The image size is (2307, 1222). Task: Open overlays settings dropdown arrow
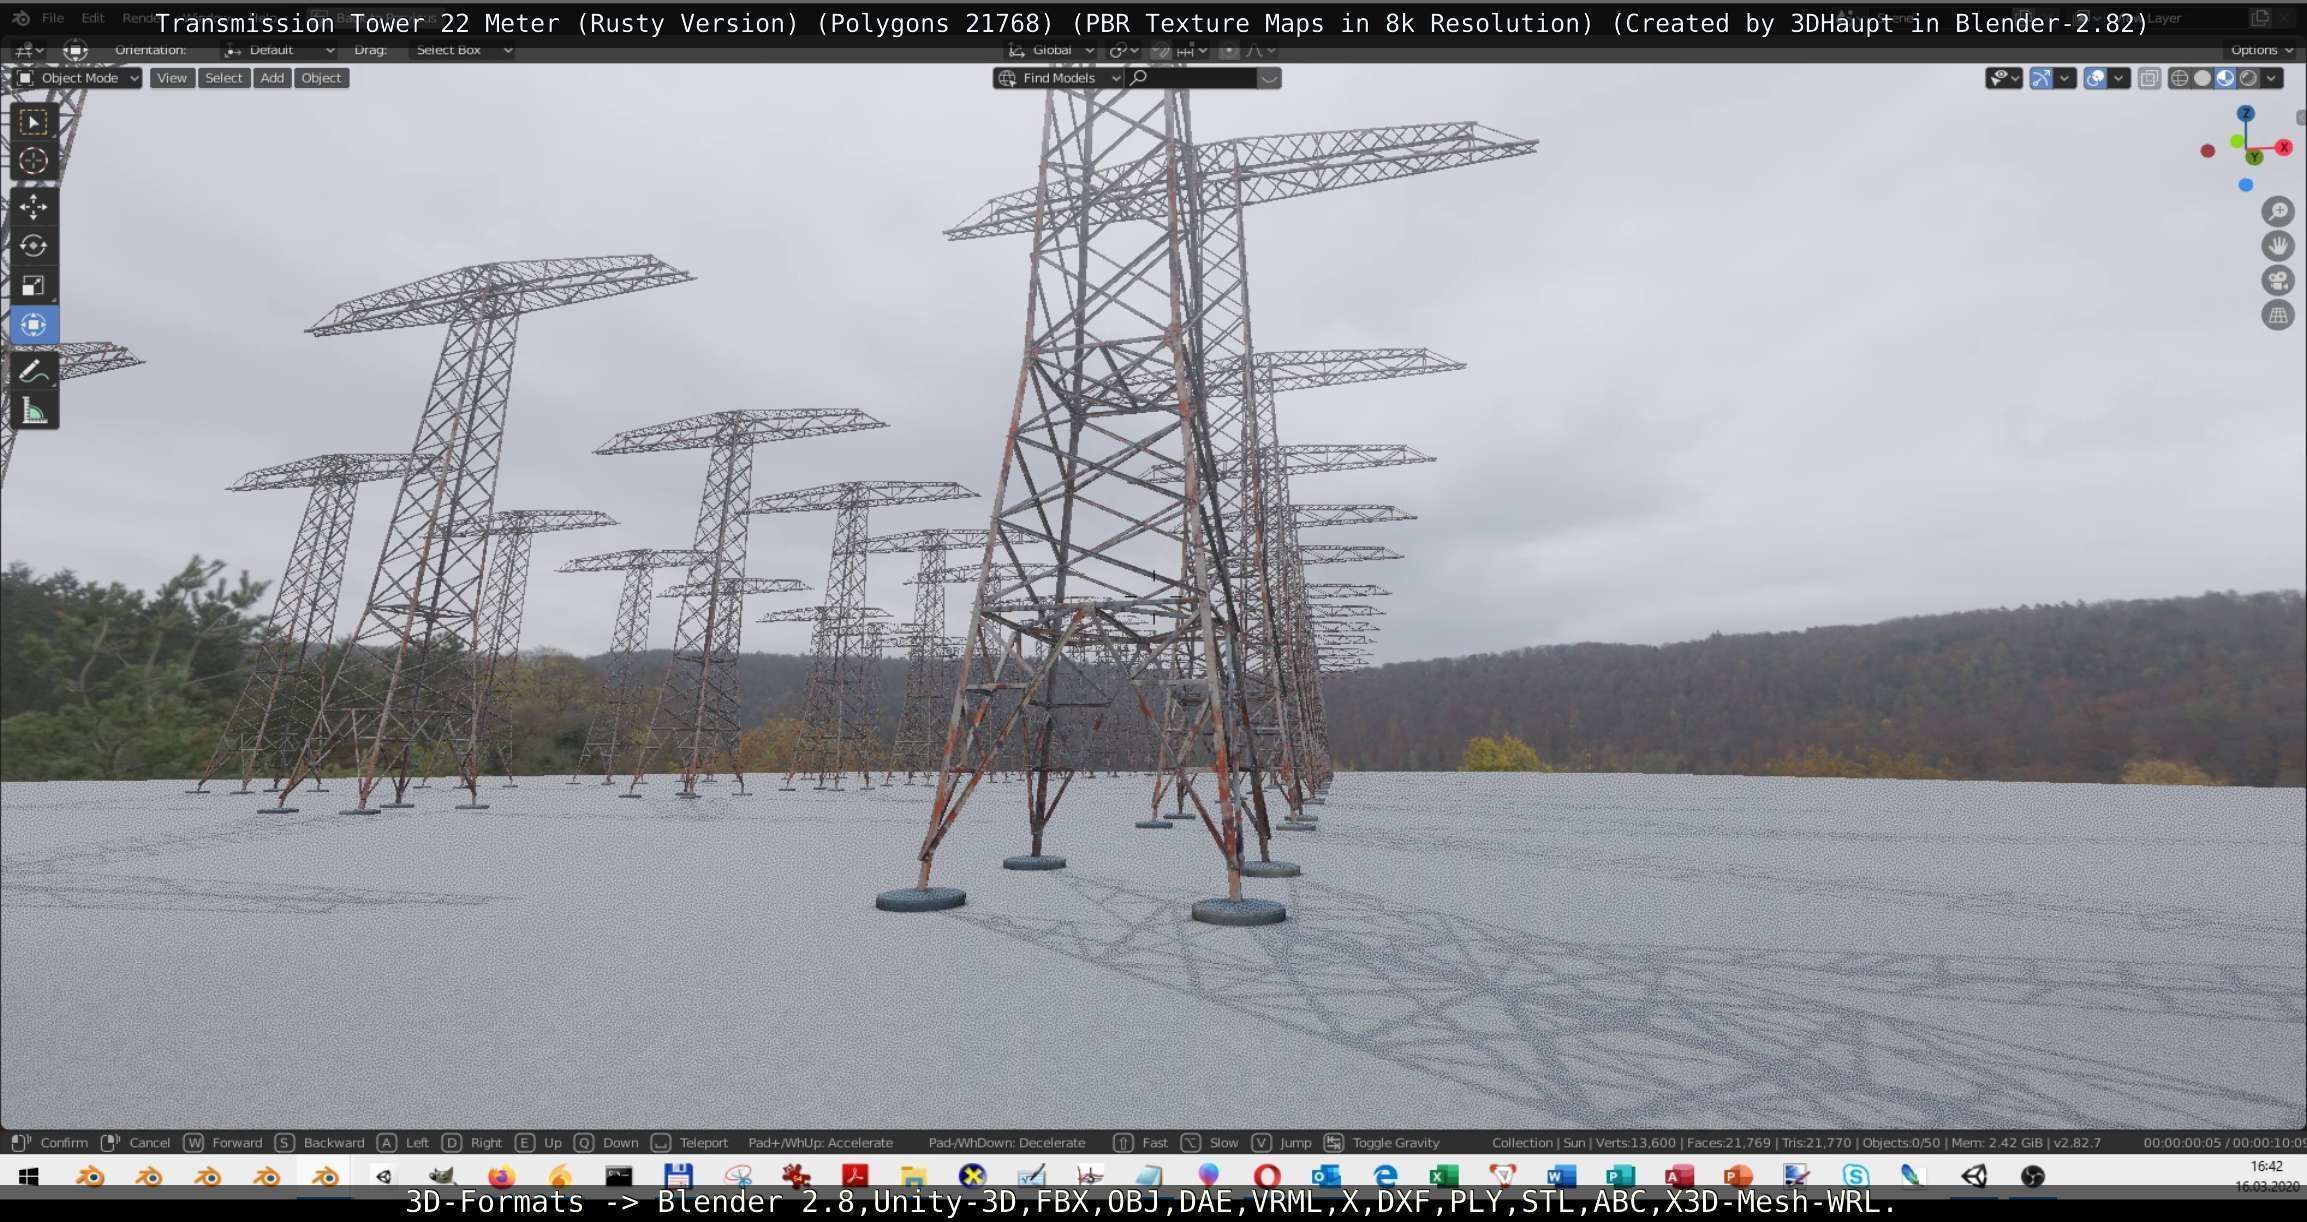pyautogui.click(x=2118, y=78)
